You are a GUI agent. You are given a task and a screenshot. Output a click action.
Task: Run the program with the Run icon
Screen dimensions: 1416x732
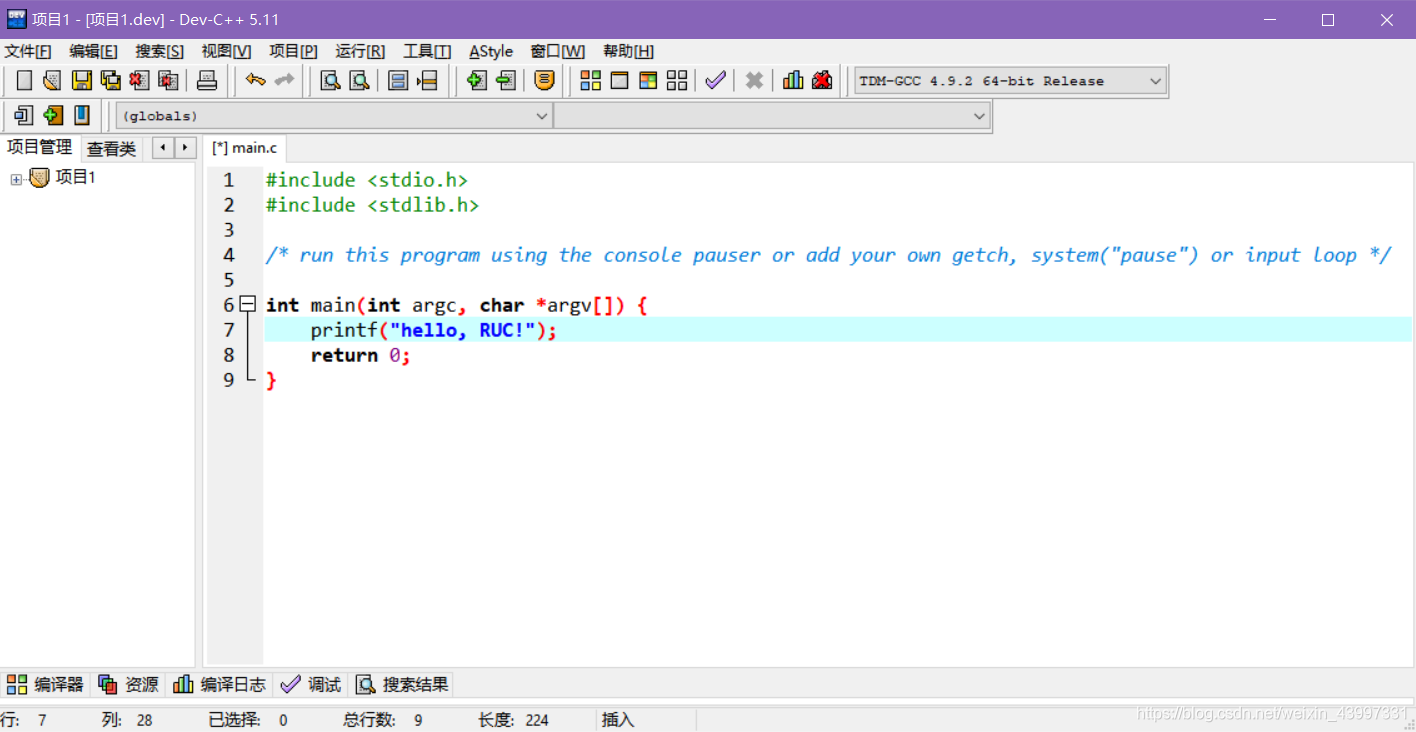click(620, 81)
